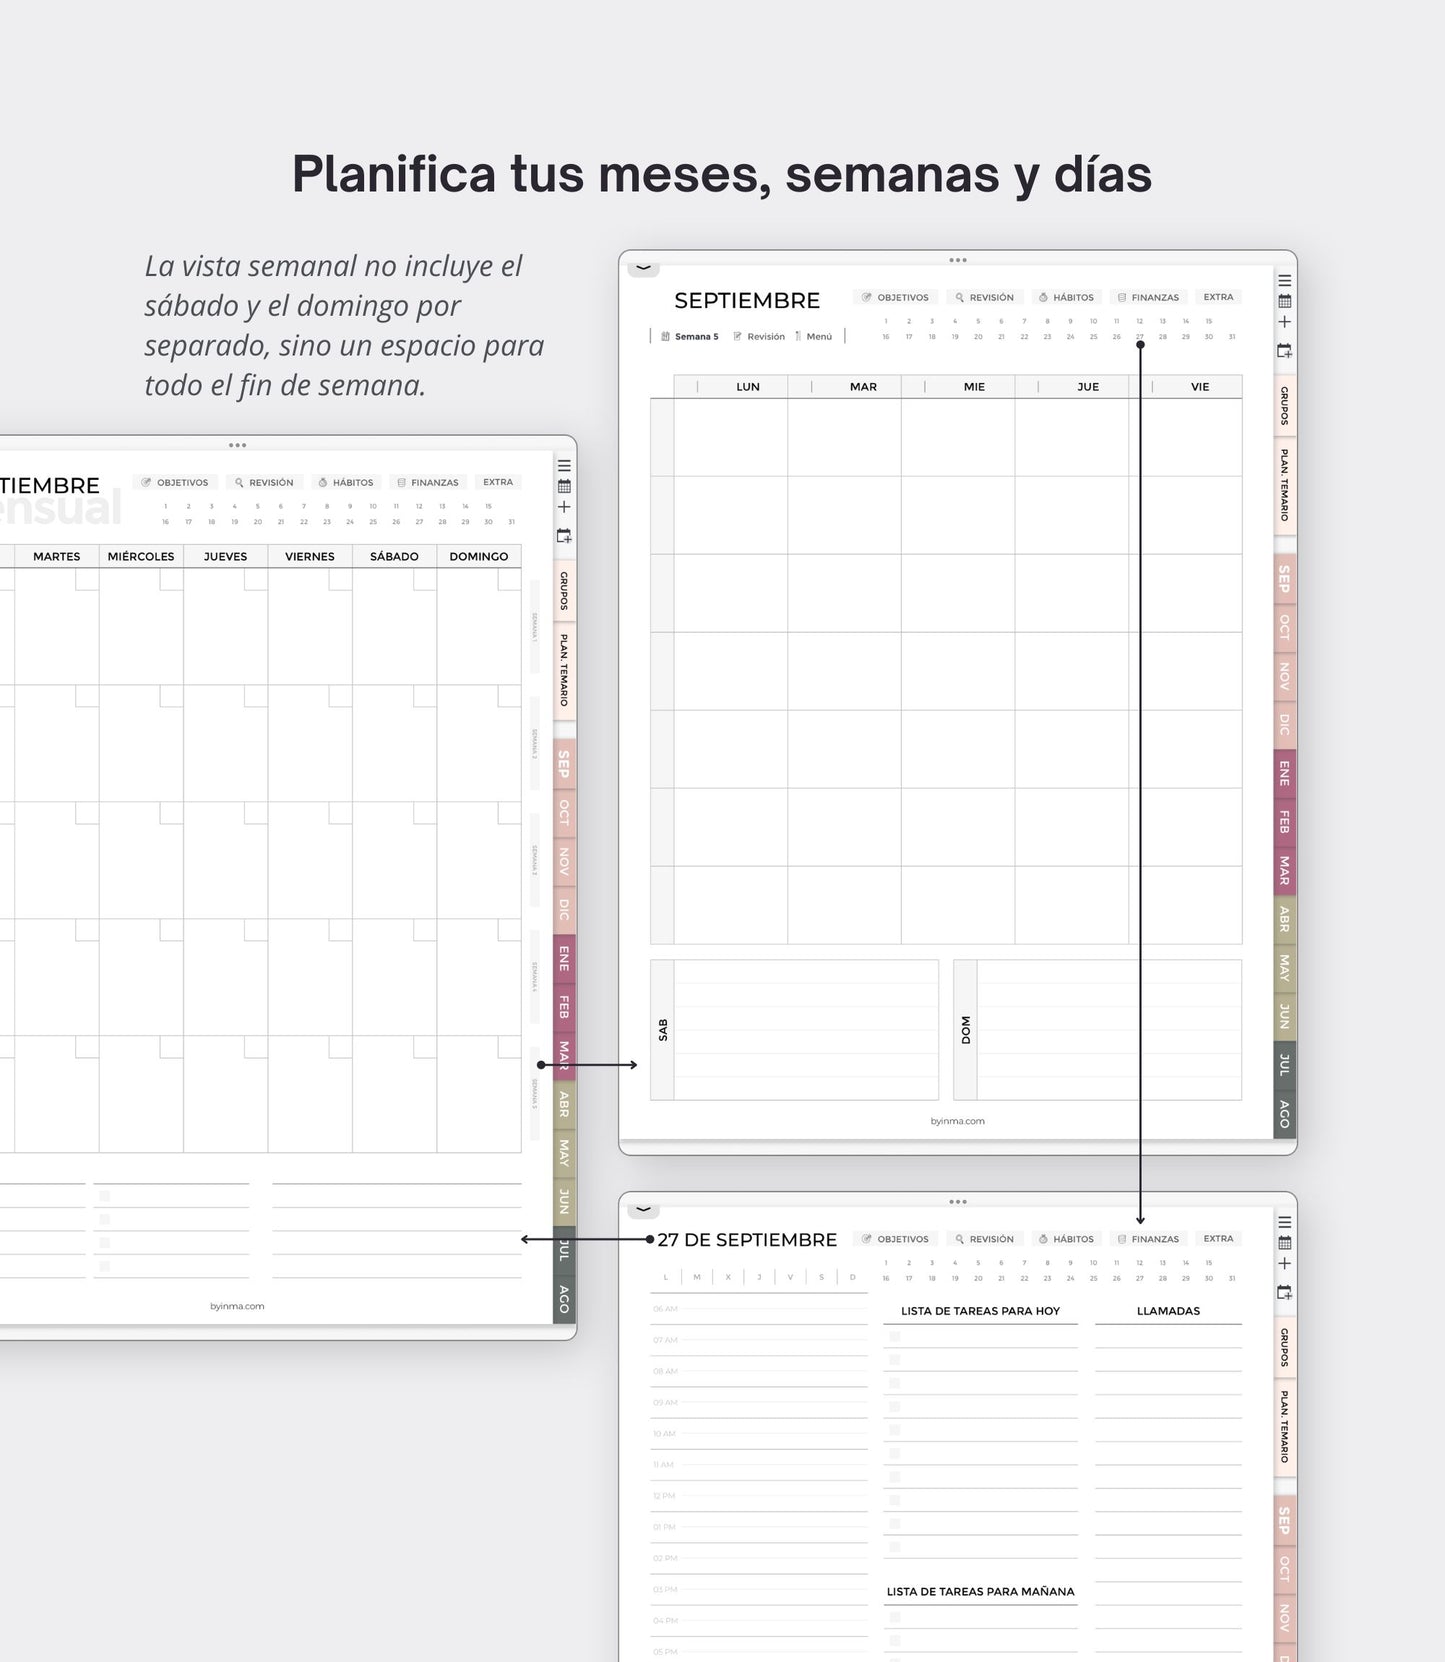The width and height of the screenshot is (1445, 1662).
Task: Open HÁBITOS in the weekly planner header
Action: (1066, 298)
